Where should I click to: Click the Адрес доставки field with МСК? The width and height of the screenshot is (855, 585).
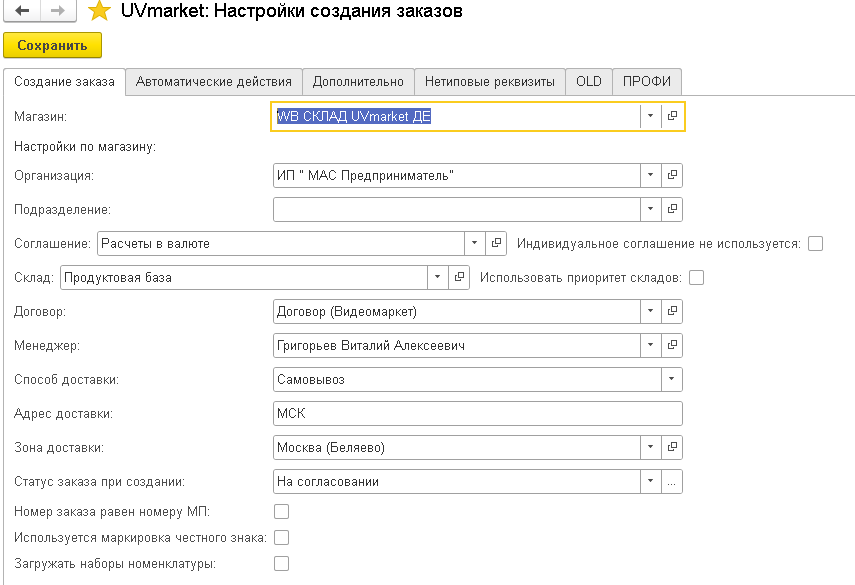tap(478, 413)
